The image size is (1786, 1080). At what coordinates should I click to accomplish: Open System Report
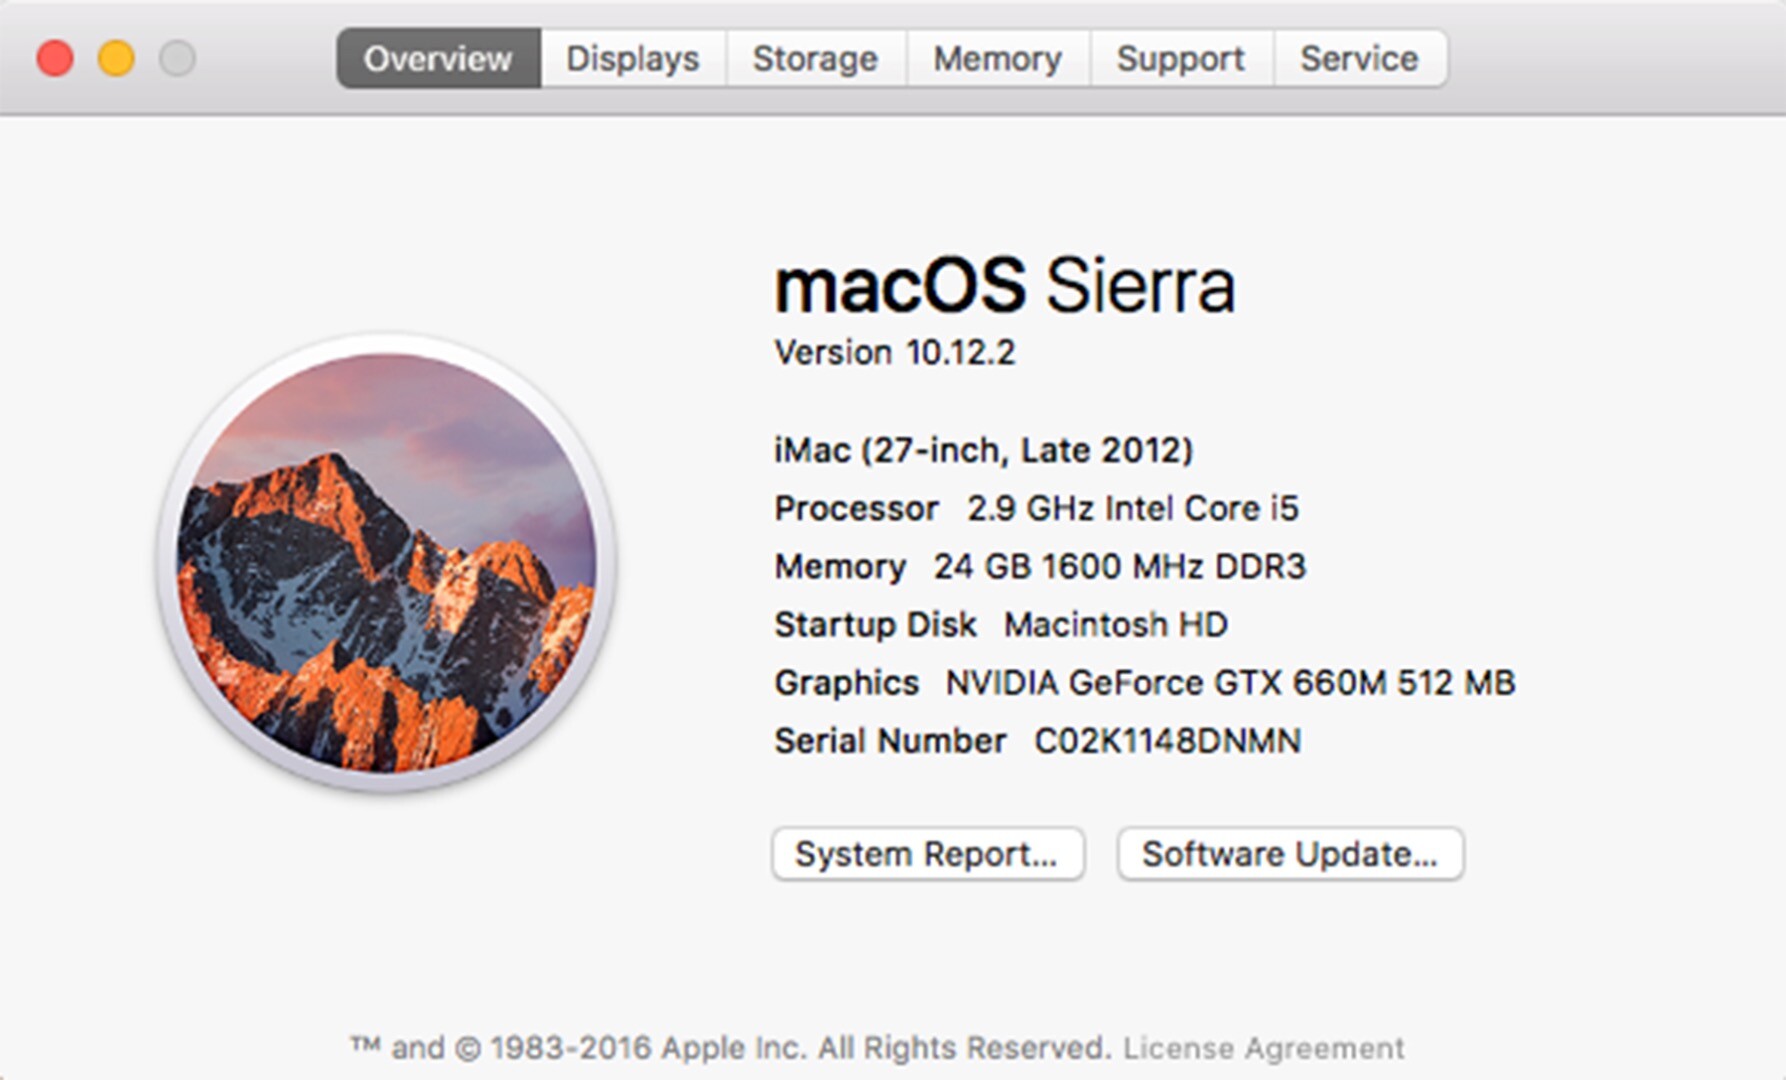coord(926,853)
